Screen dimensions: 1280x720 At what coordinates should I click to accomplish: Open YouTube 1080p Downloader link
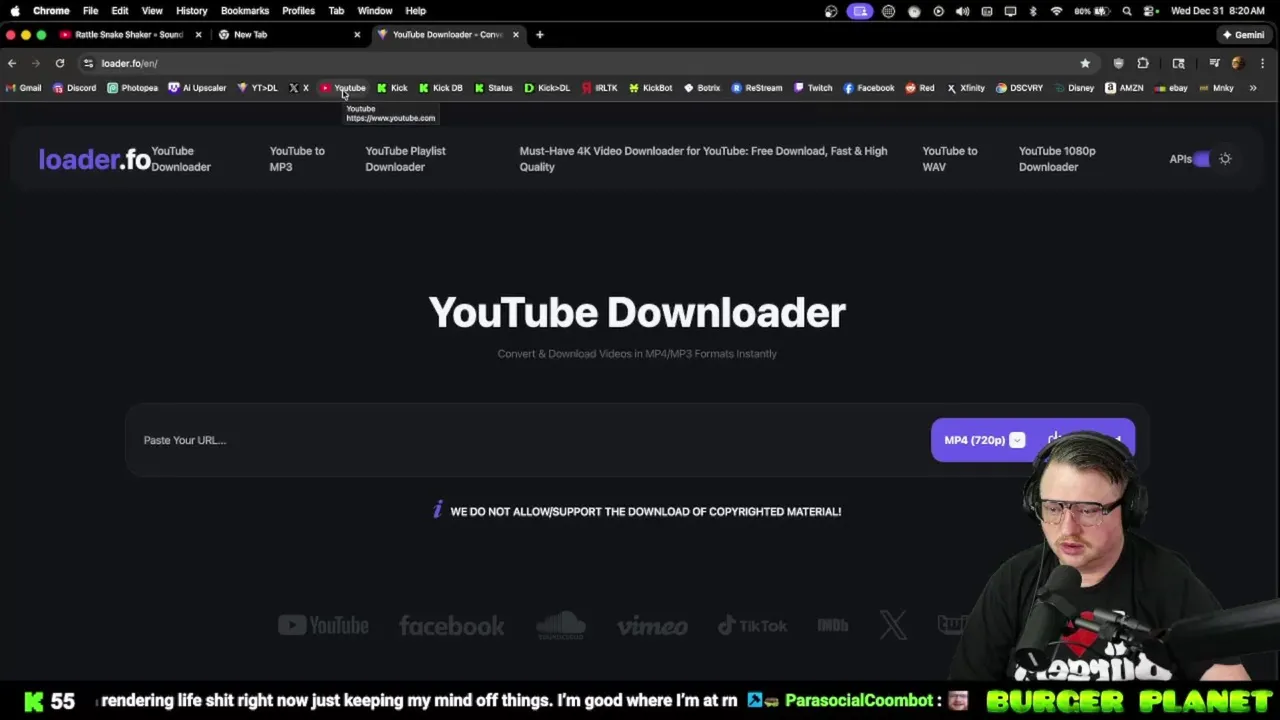click(1057, 159)
